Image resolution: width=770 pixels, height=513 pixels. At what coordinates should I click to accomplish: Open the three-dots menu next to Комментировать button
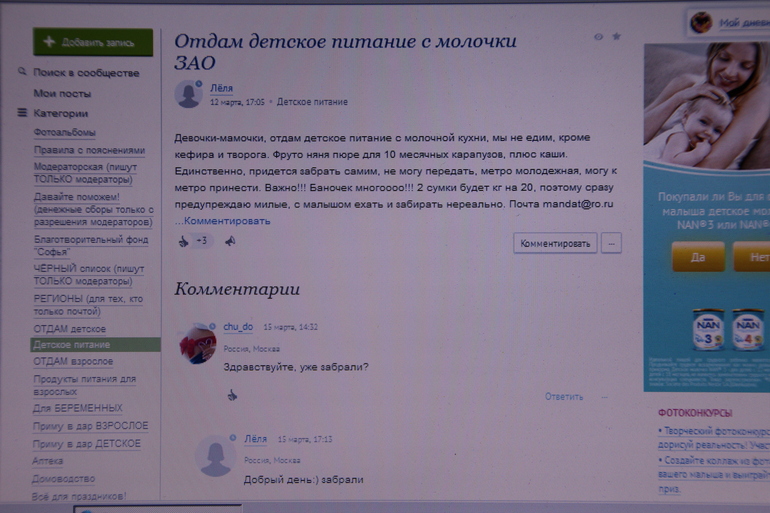click(x=612, y=243)
